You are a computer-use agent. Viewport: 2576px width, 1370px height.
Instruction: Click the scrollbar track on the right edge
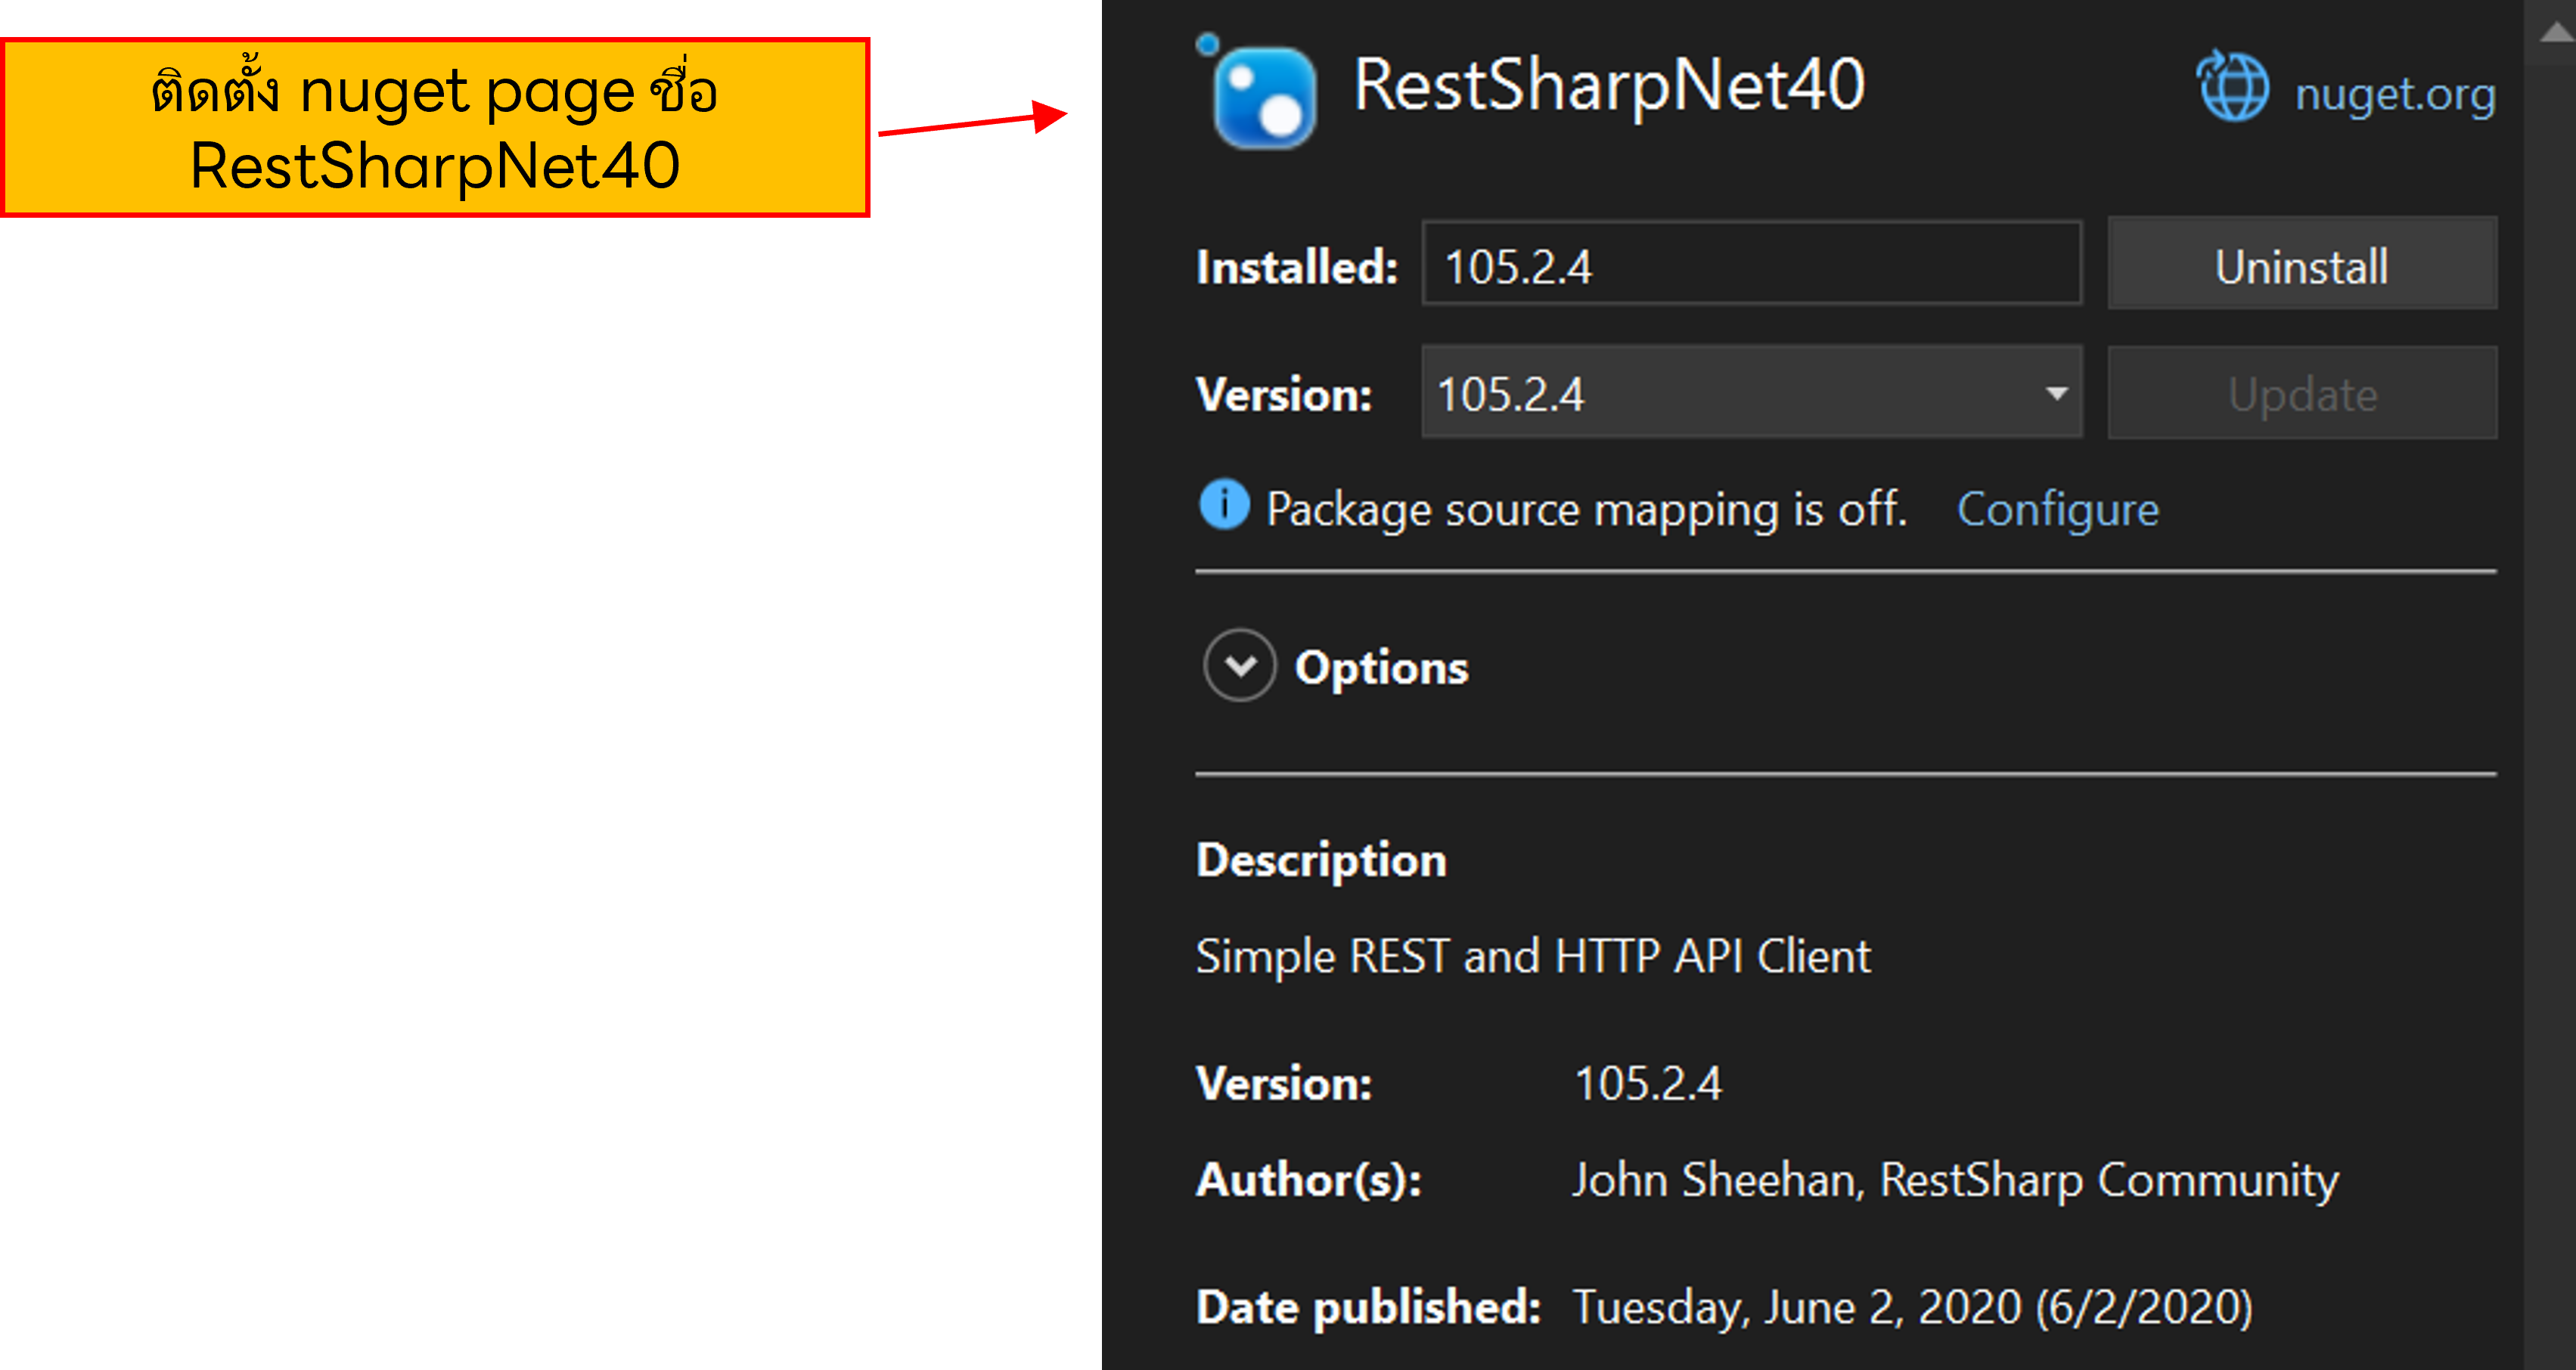pos(2556,700)
